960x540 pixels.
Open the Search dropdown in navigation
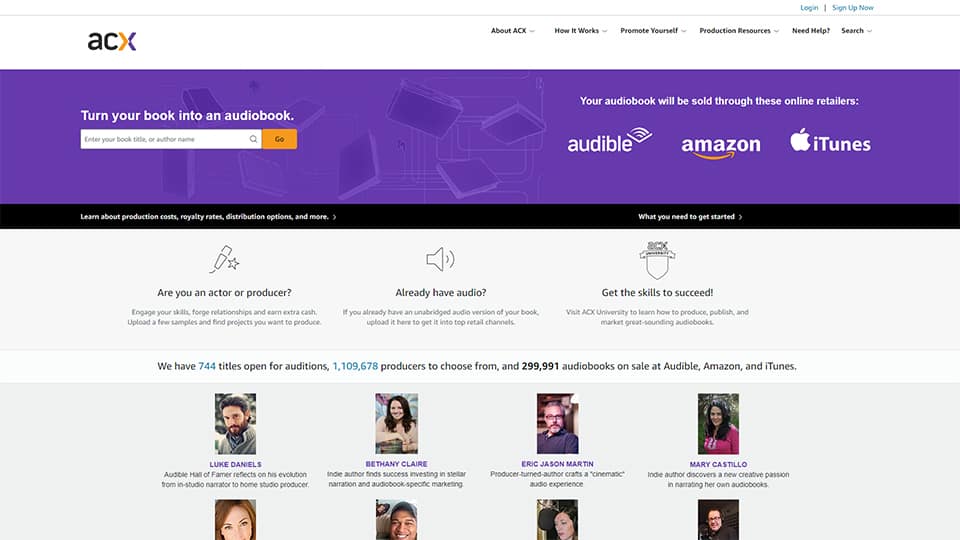coord(856,31)
